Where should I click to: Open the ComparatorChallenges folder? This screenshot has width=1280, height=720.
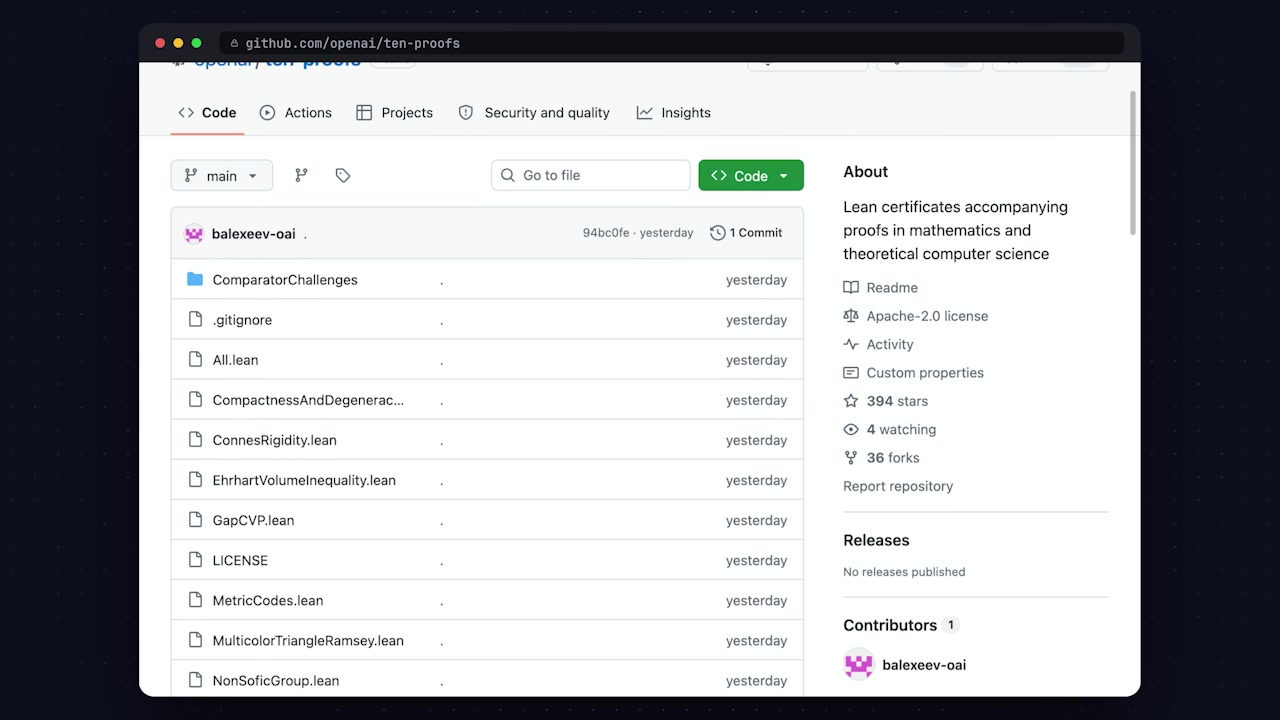[285, 280]
